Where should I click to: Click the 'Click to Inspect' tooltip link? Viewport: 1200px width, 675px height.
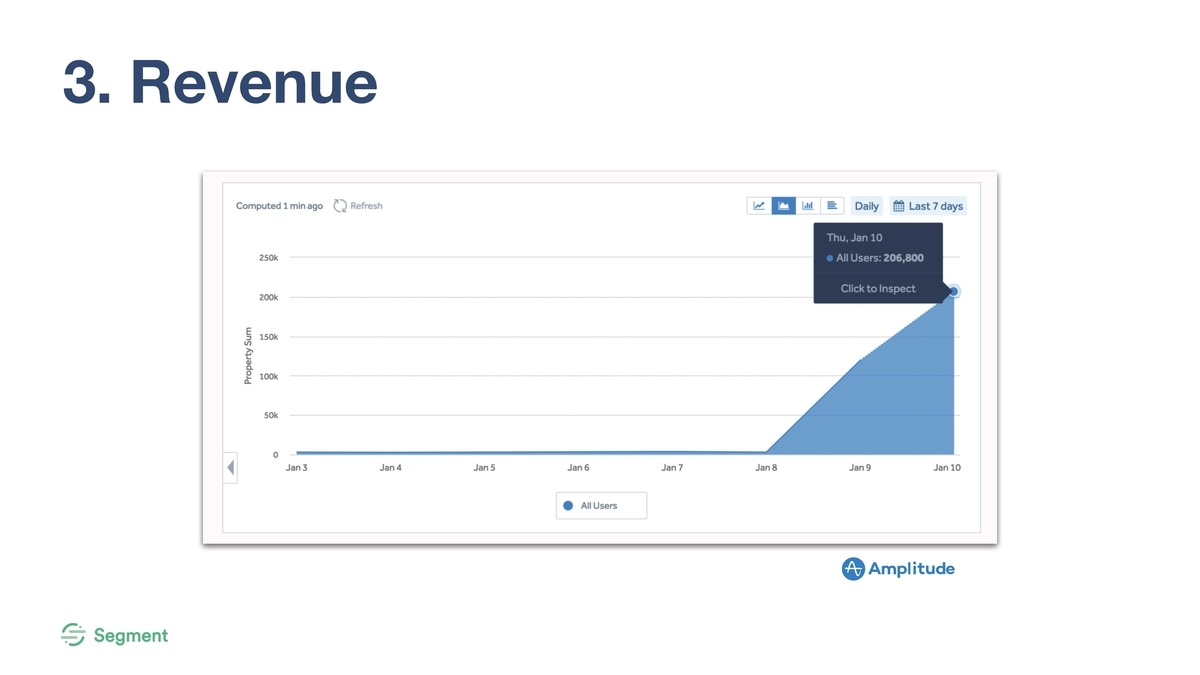tap(878, 289)
